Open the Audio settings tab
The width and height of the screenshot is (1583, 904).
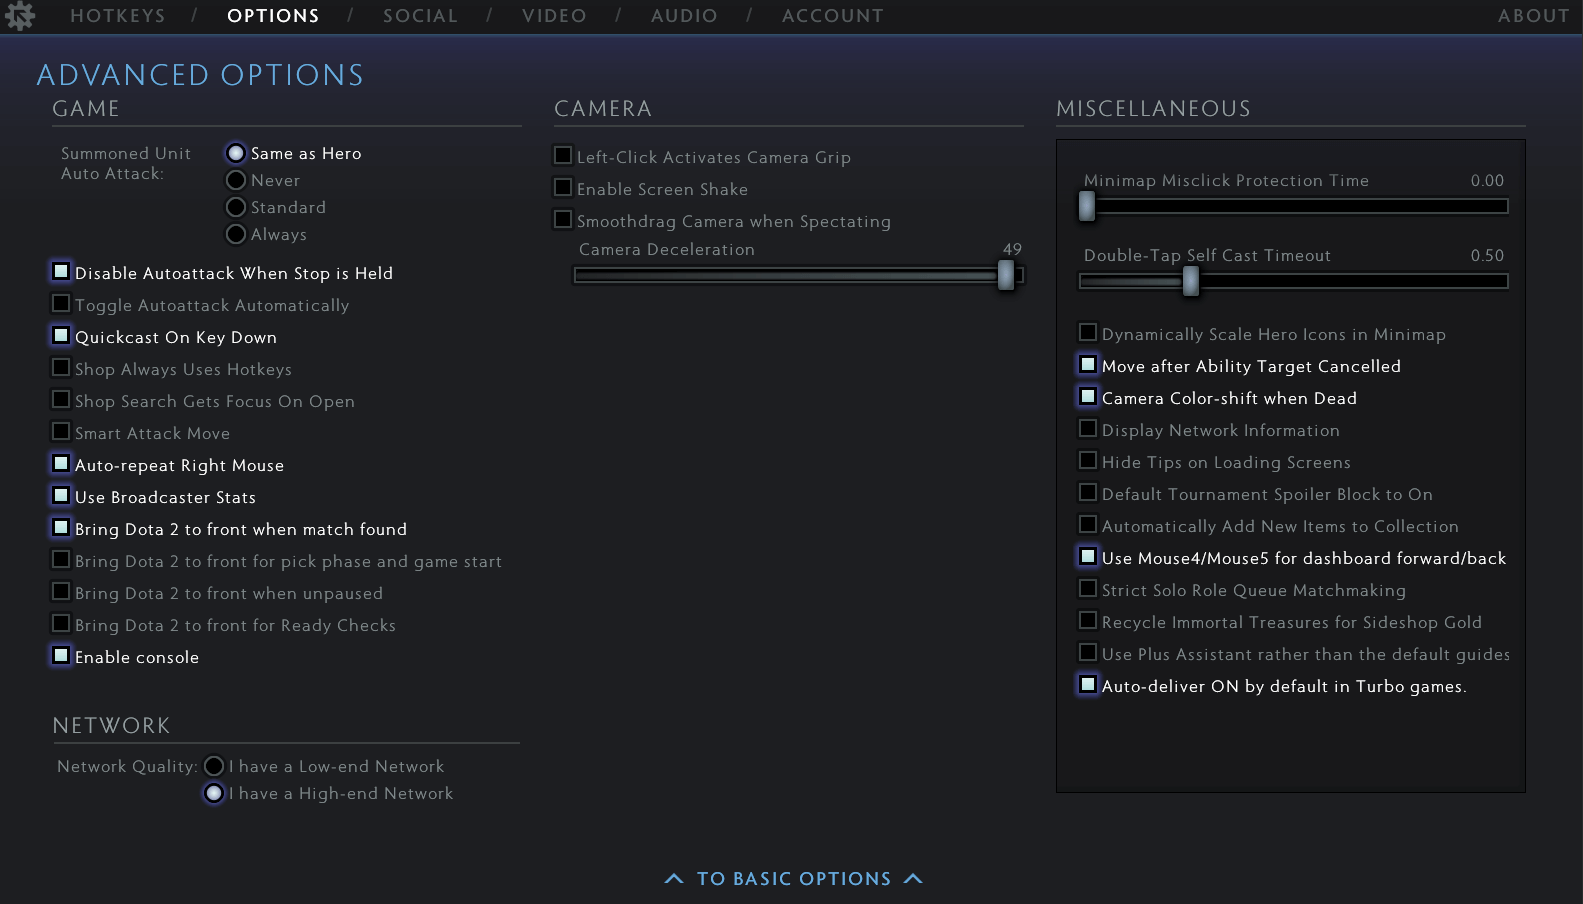click(684, 16)
